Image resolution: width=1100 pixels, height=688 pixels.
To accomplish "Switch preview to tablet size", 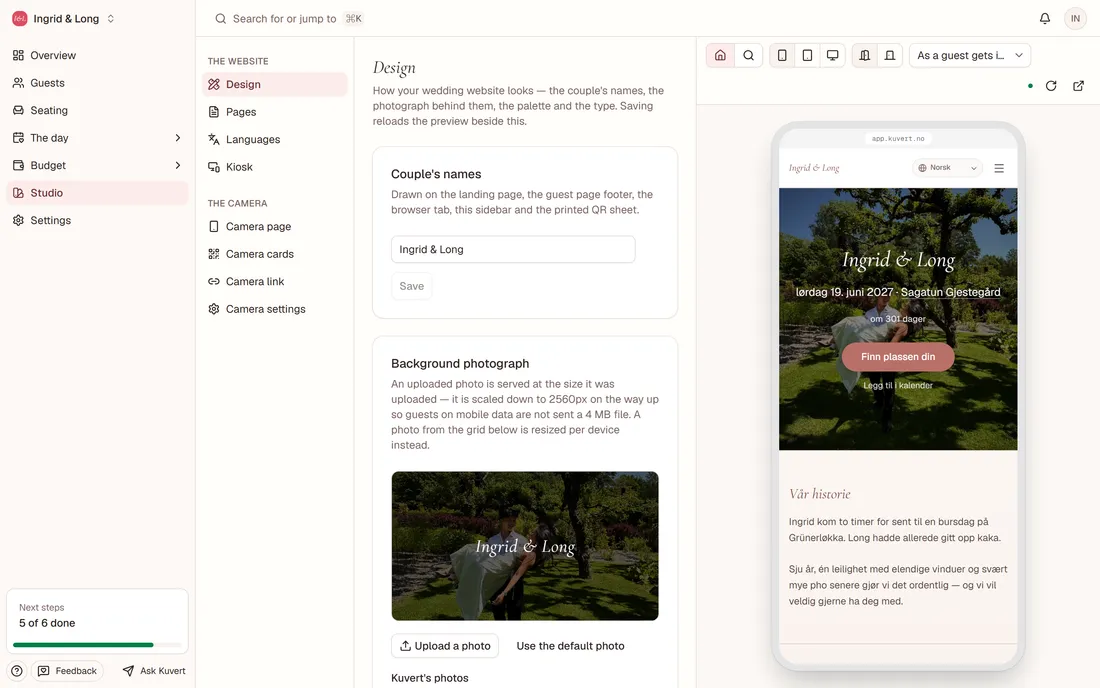I will click(x=807, y=55).
